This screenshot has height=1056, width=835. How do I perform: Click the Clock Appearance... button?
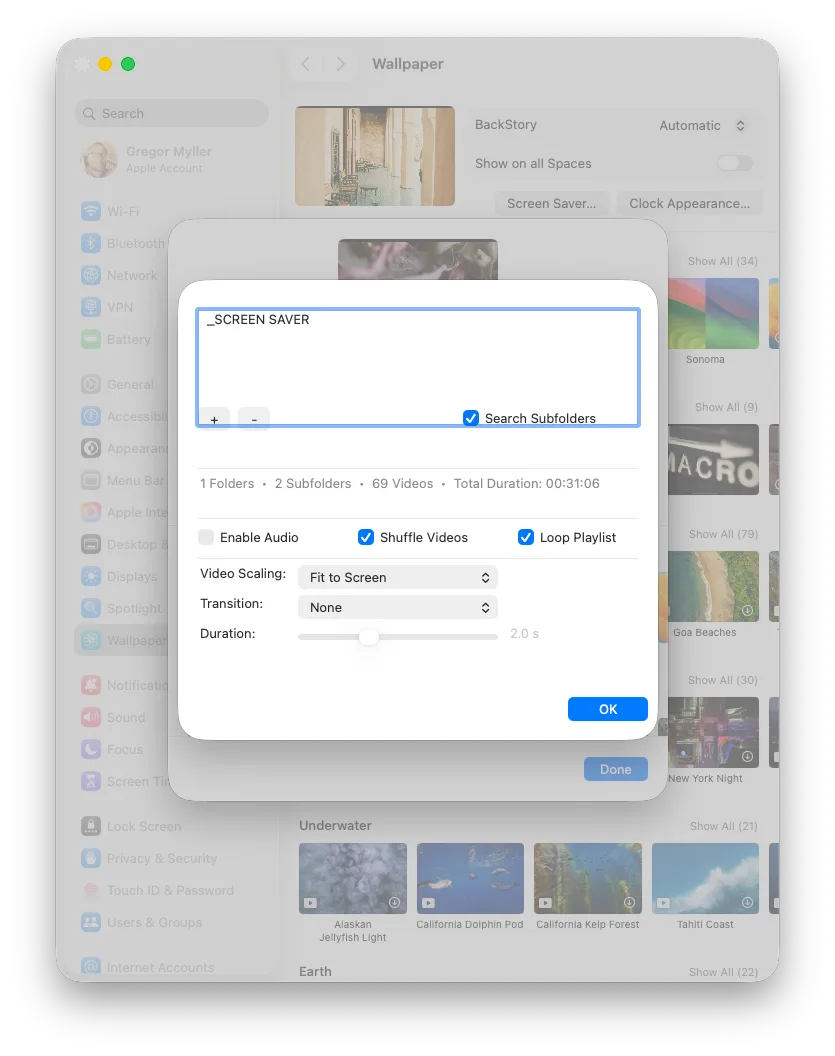pos(690,203)
